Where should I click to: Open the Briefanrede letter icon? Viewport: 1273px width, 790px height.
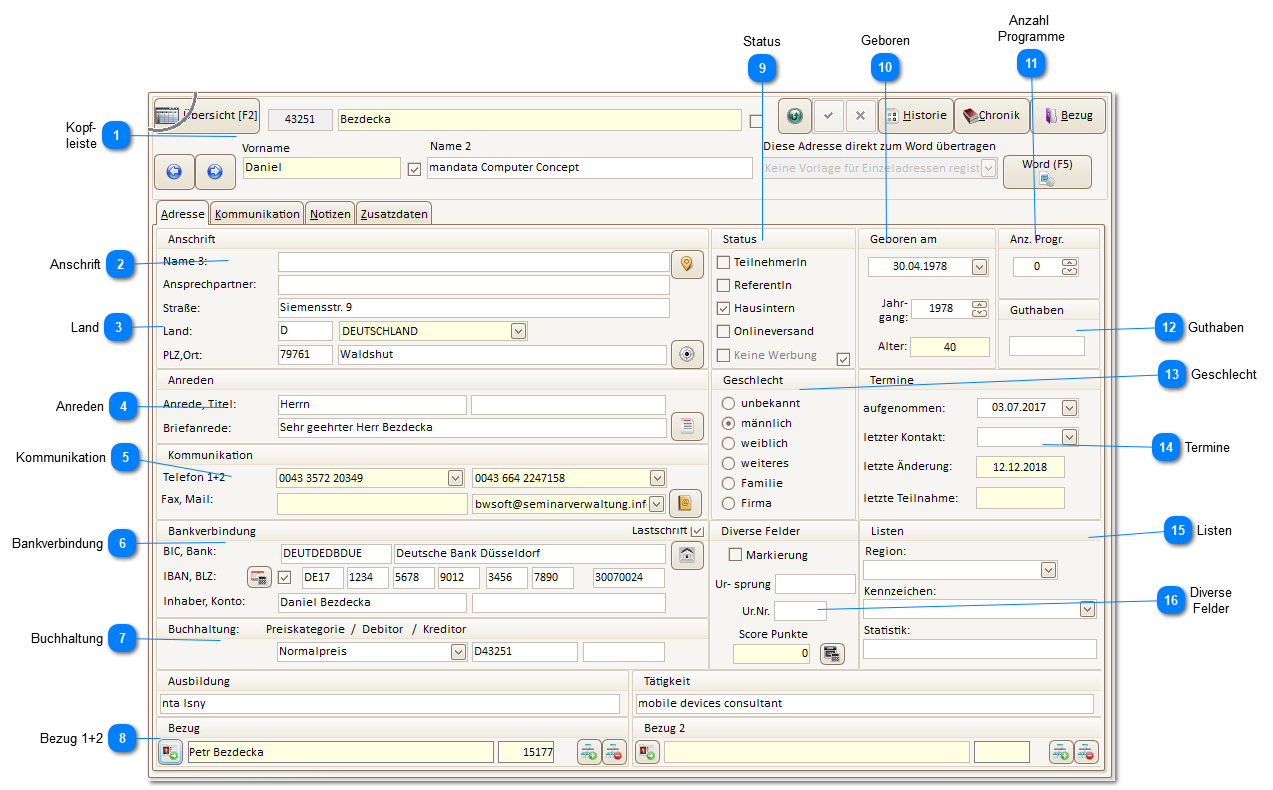pos(687,426)
